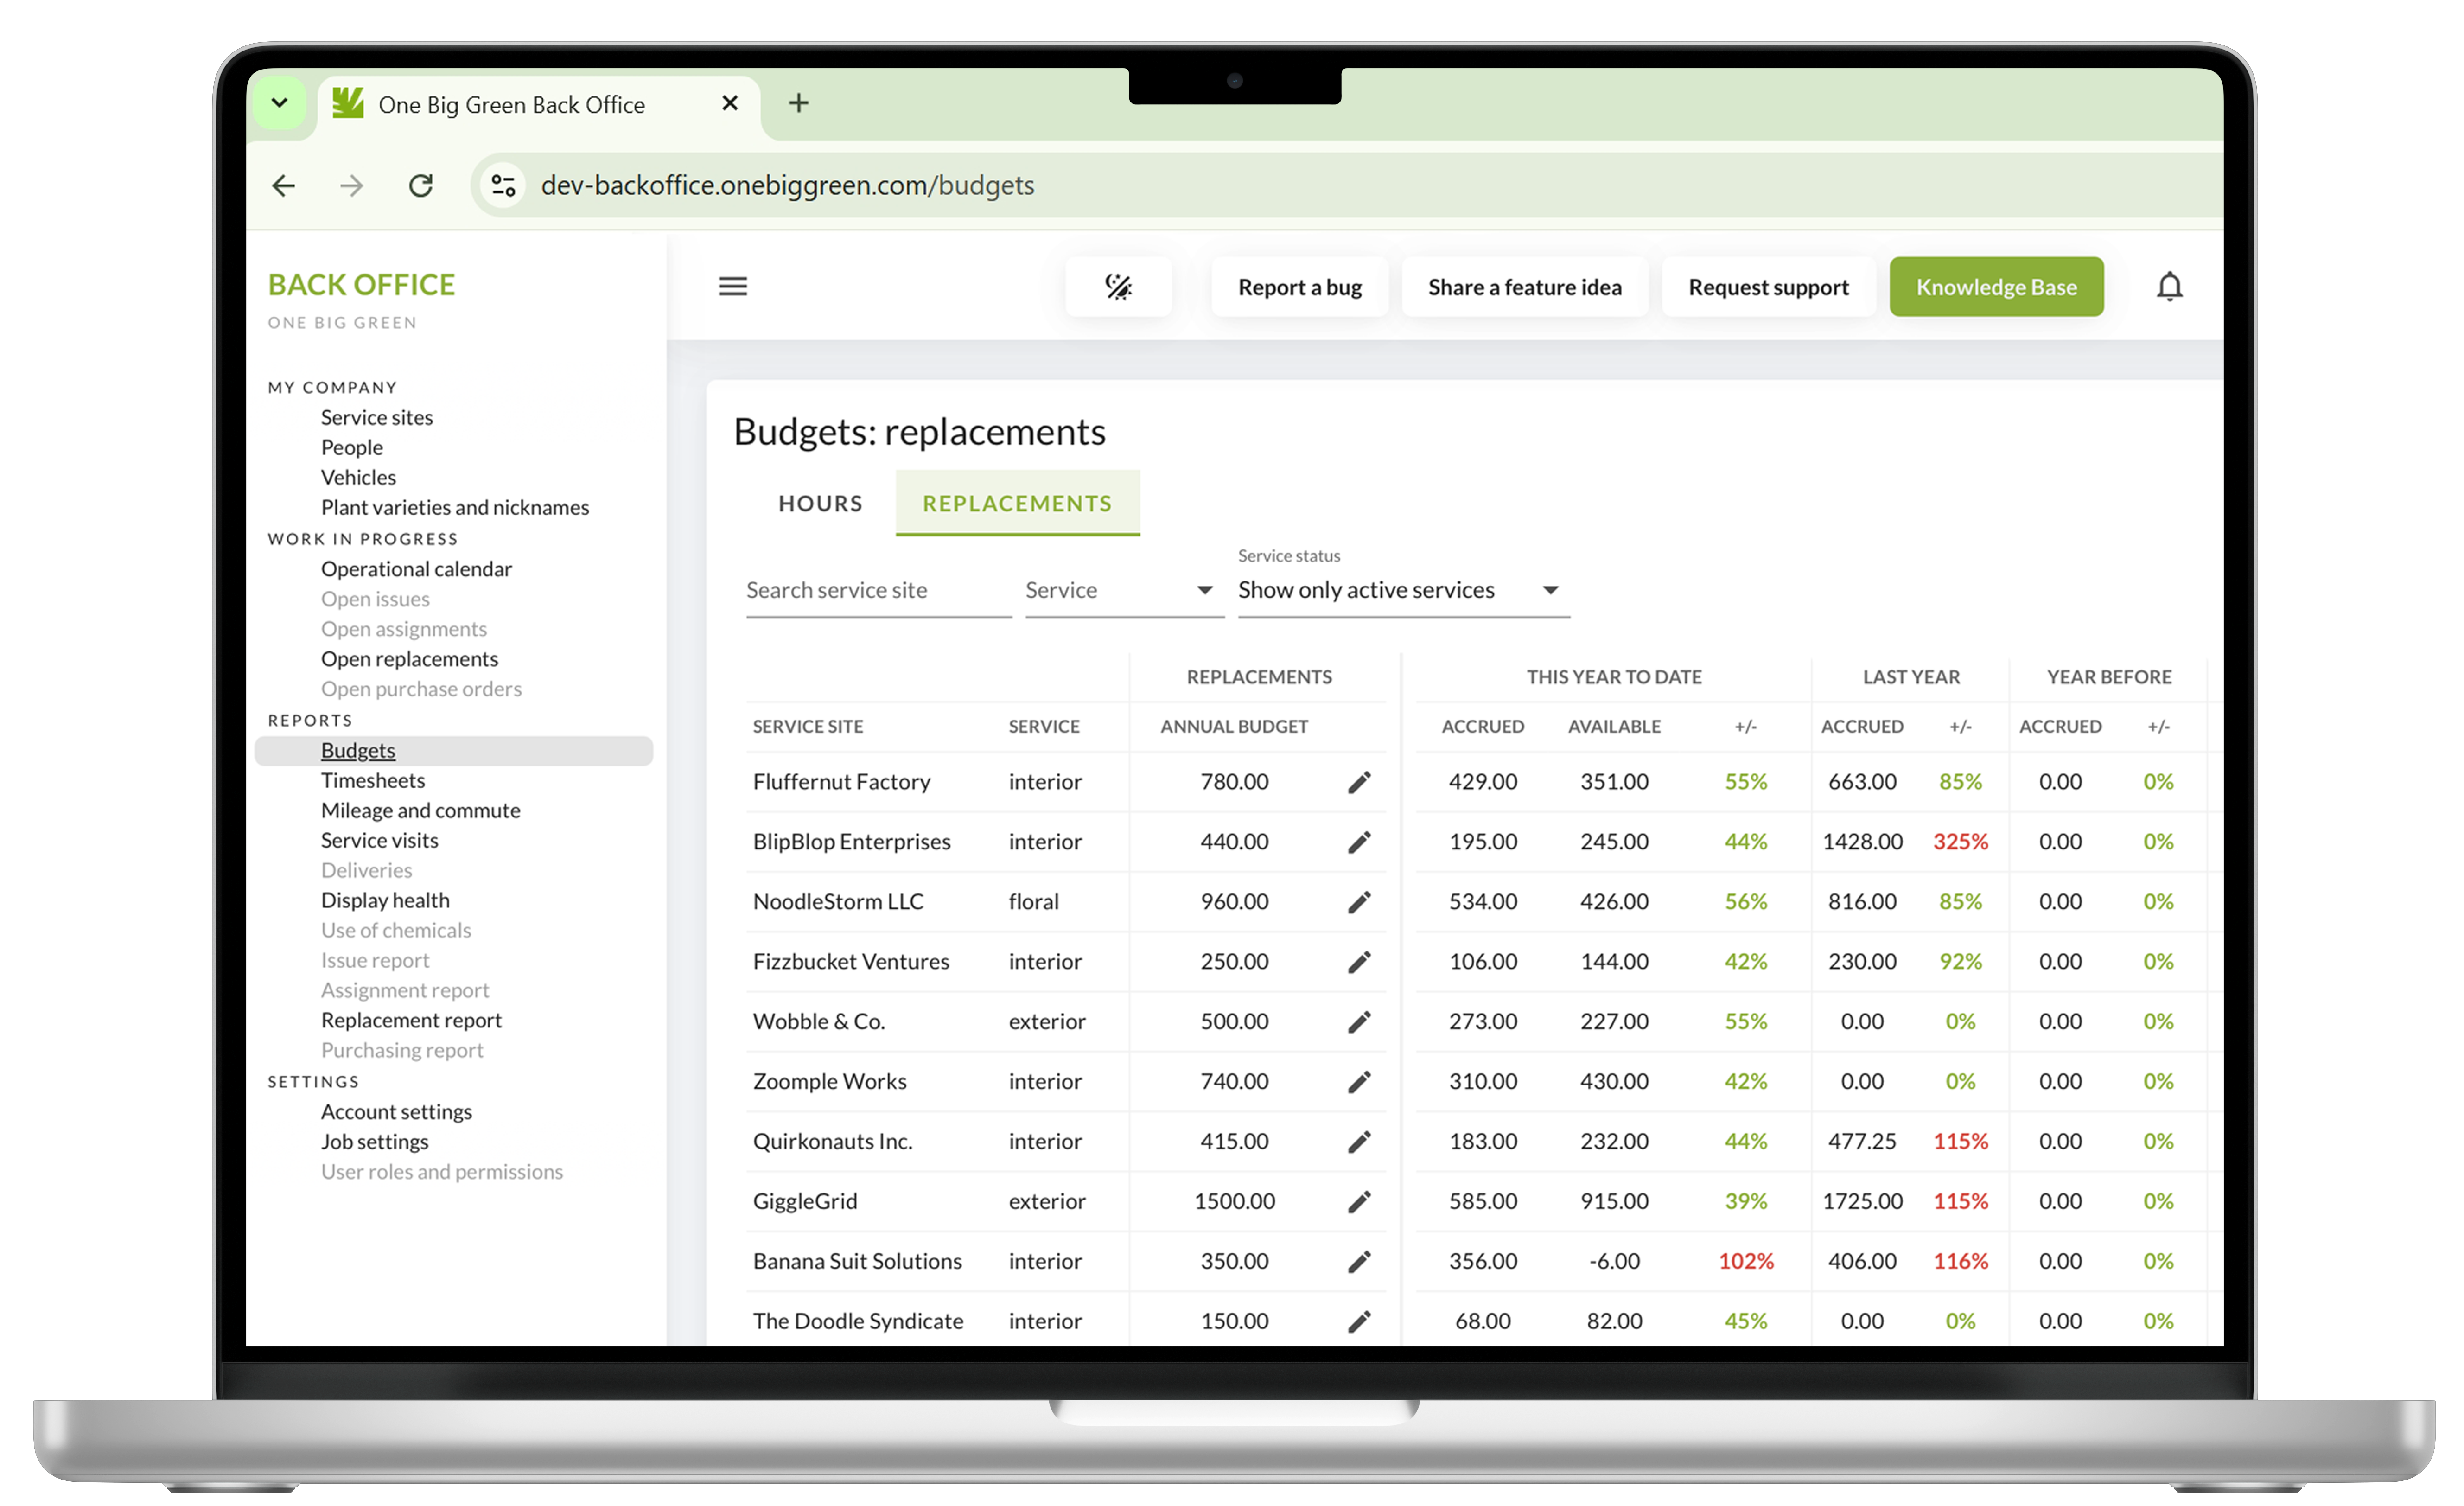The width and height of the screenshot is (2464, 1506).
Task: Click the GiggleGrid site name
Action: click(805, 1202)
